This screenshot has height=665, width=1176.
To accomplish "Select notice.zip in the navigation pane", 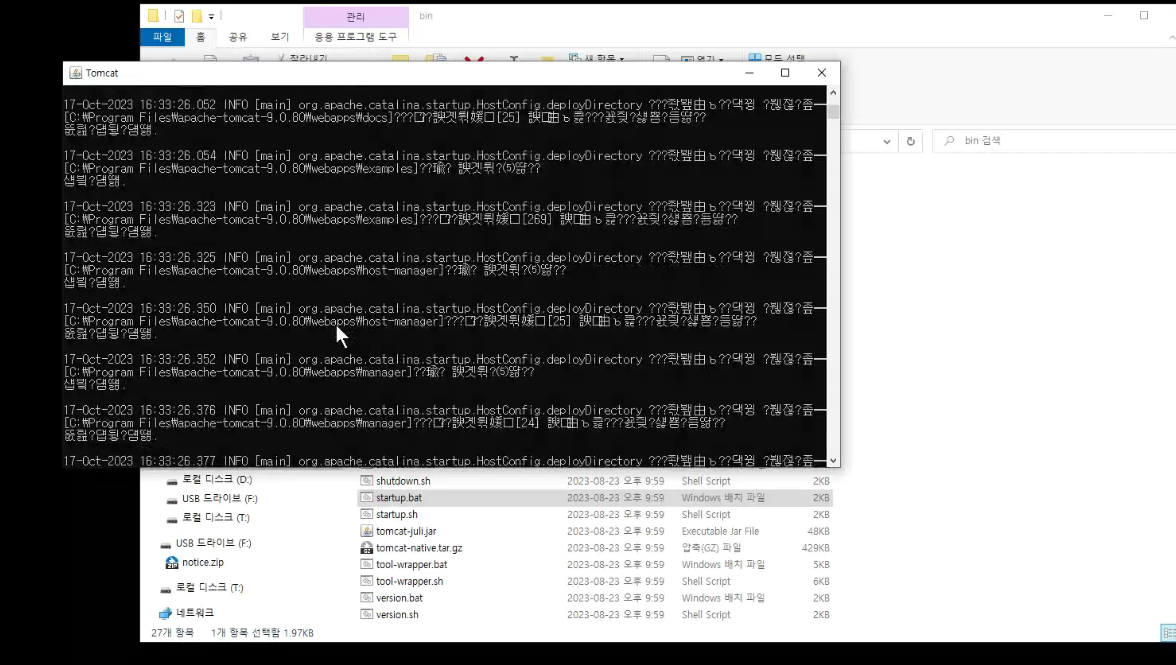I will coord(202,562).
